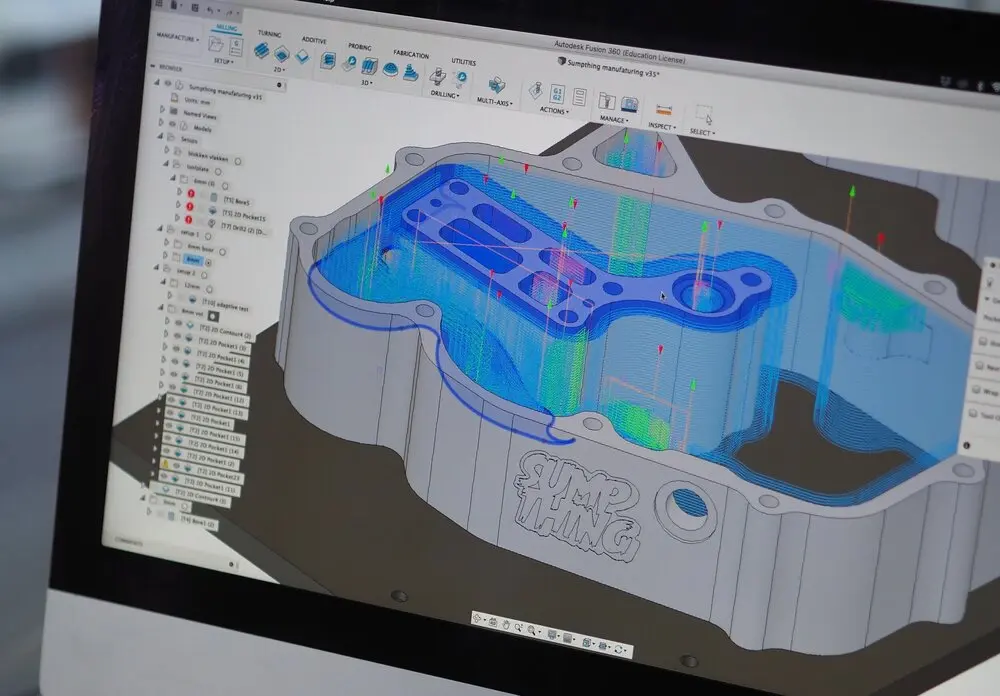Expand the Named Views node
The width and height of the screenshot is (1000, 696).
tap(162, 109)
